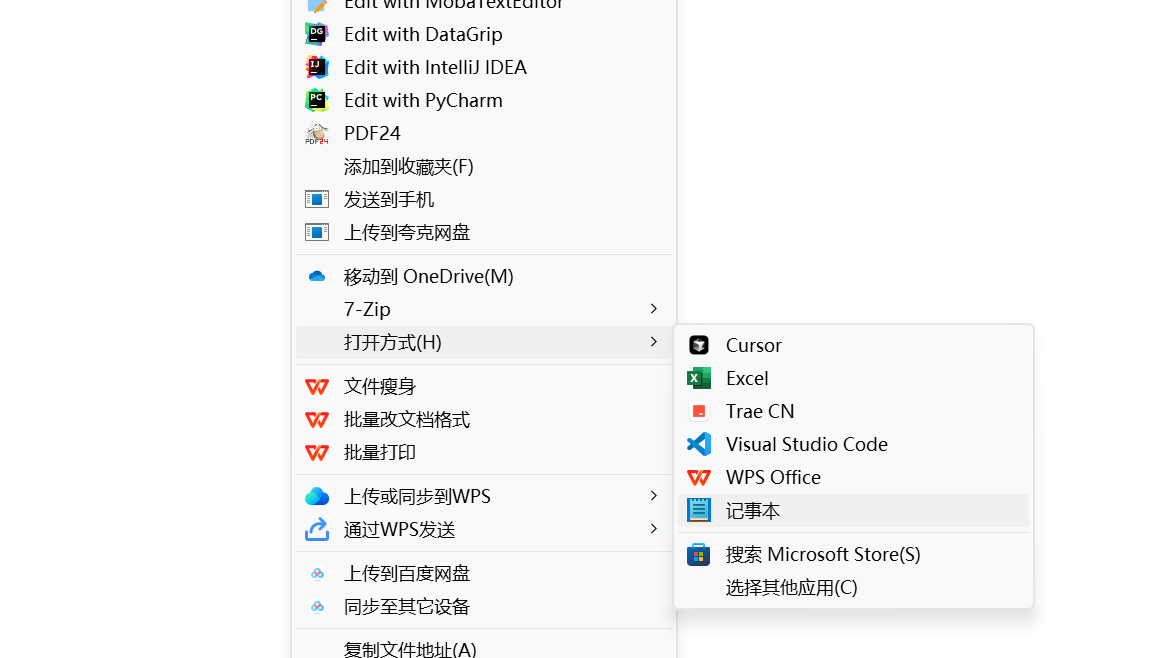Expand the 7-Zip submenu arrow

(654, 309)
